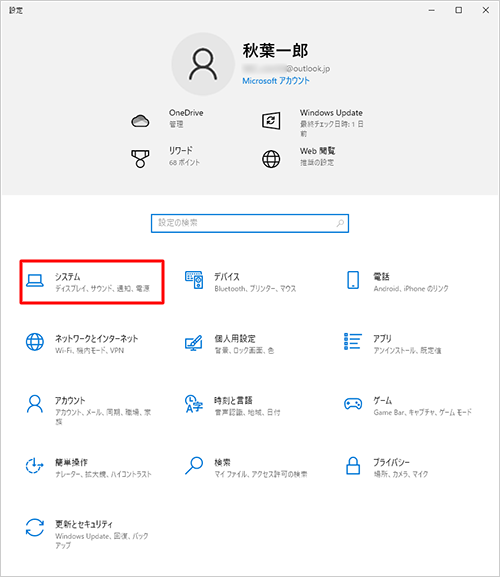Go to the アカウント category label

[70, 400]
